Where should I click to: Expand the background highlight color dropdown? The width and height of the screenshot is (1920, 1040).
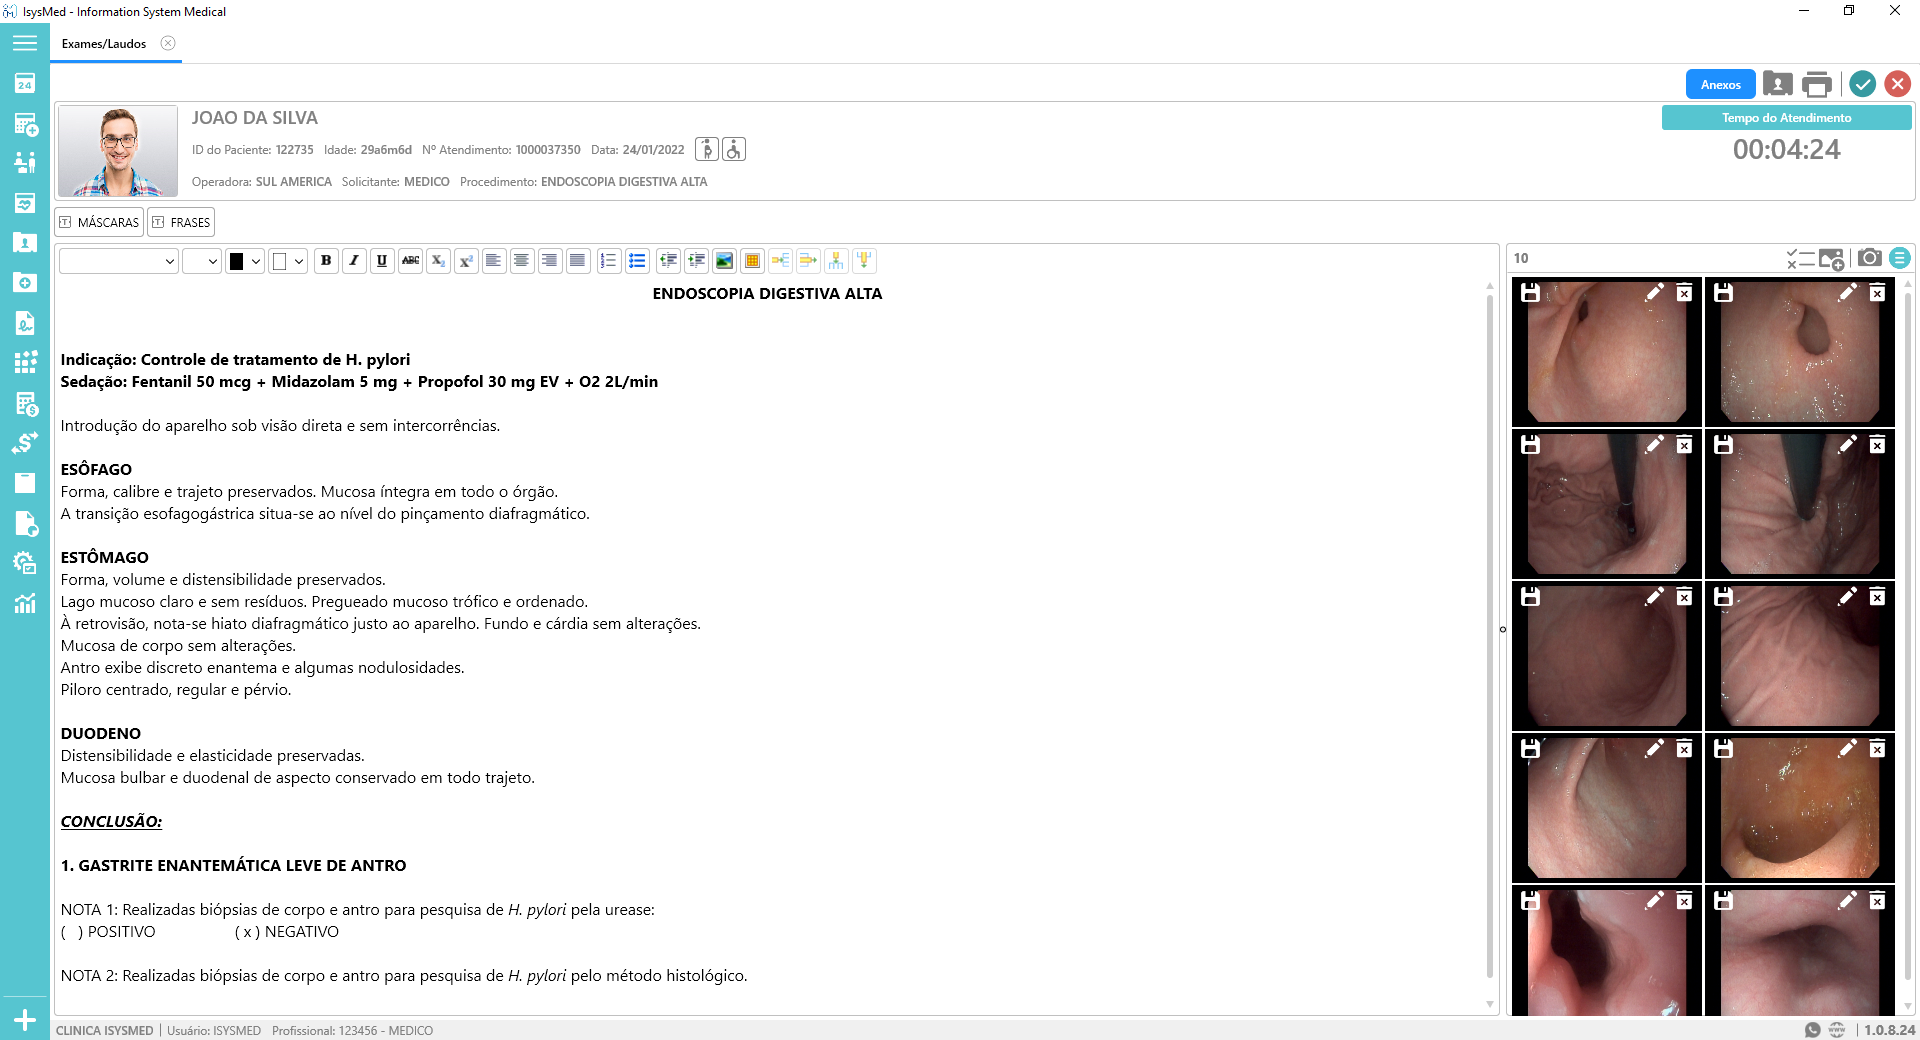click(299, 261)
